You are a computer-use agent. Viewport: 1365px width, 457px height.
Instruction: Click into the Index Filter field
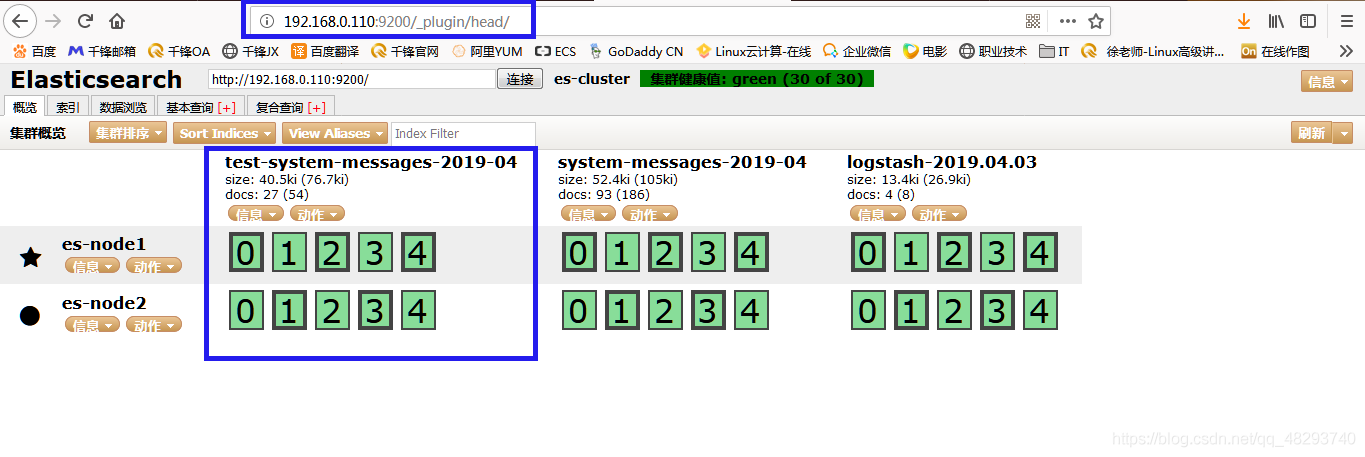point(463,133)
